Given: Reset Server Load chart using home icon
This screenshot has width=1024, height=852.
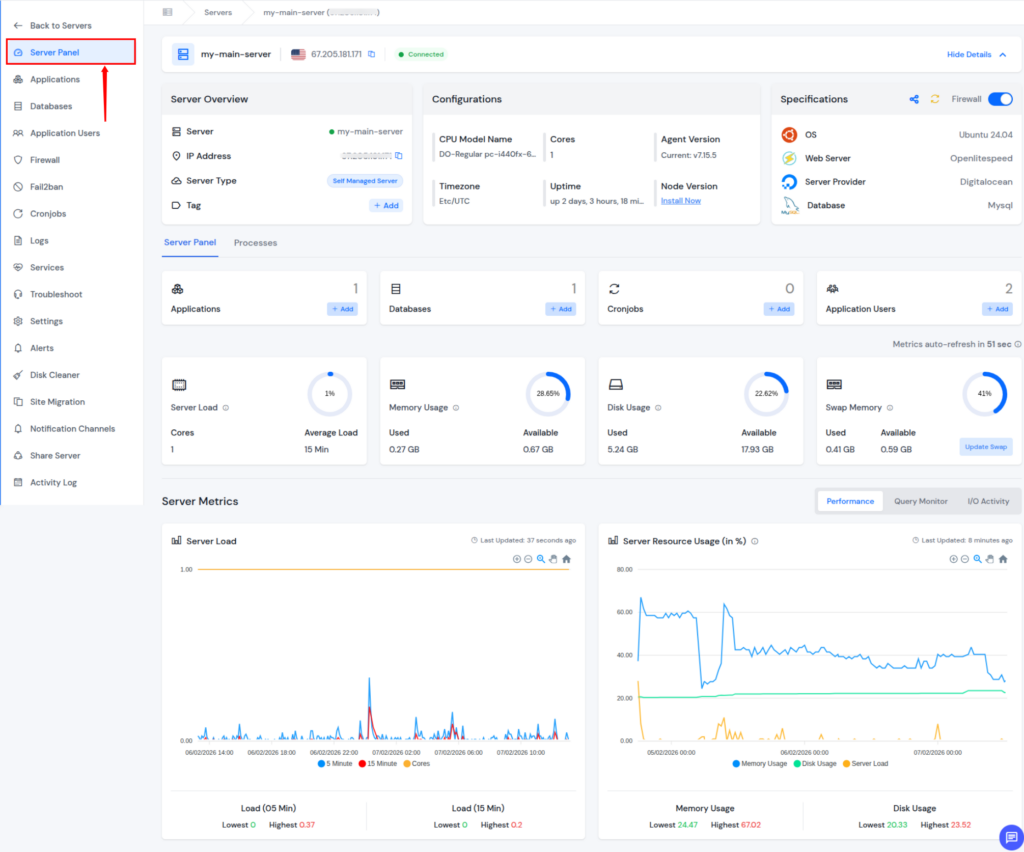Looking at the screenshot, I should pos(566,559).
